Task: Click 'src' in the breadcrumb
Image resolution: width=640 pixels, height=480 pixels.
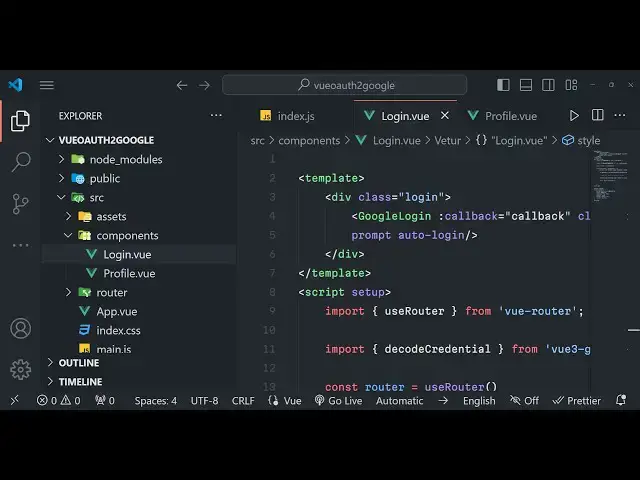Action: tap(258, 141)
